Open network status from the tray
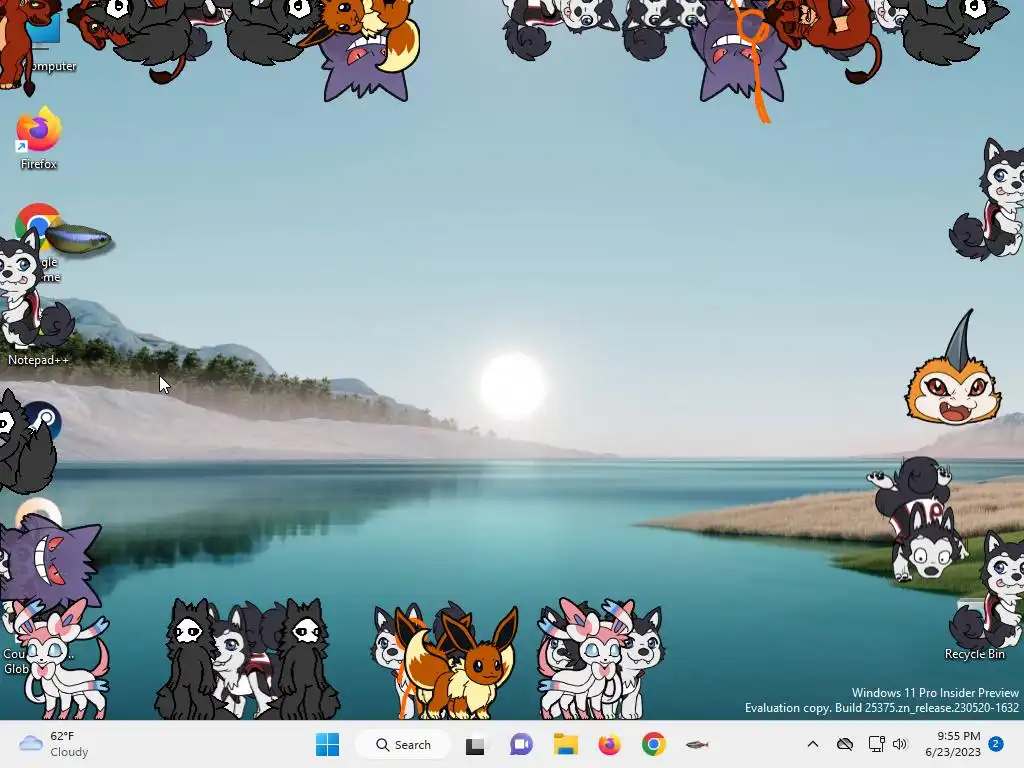Screen dimensions: 1024x768 pos(876,744)
